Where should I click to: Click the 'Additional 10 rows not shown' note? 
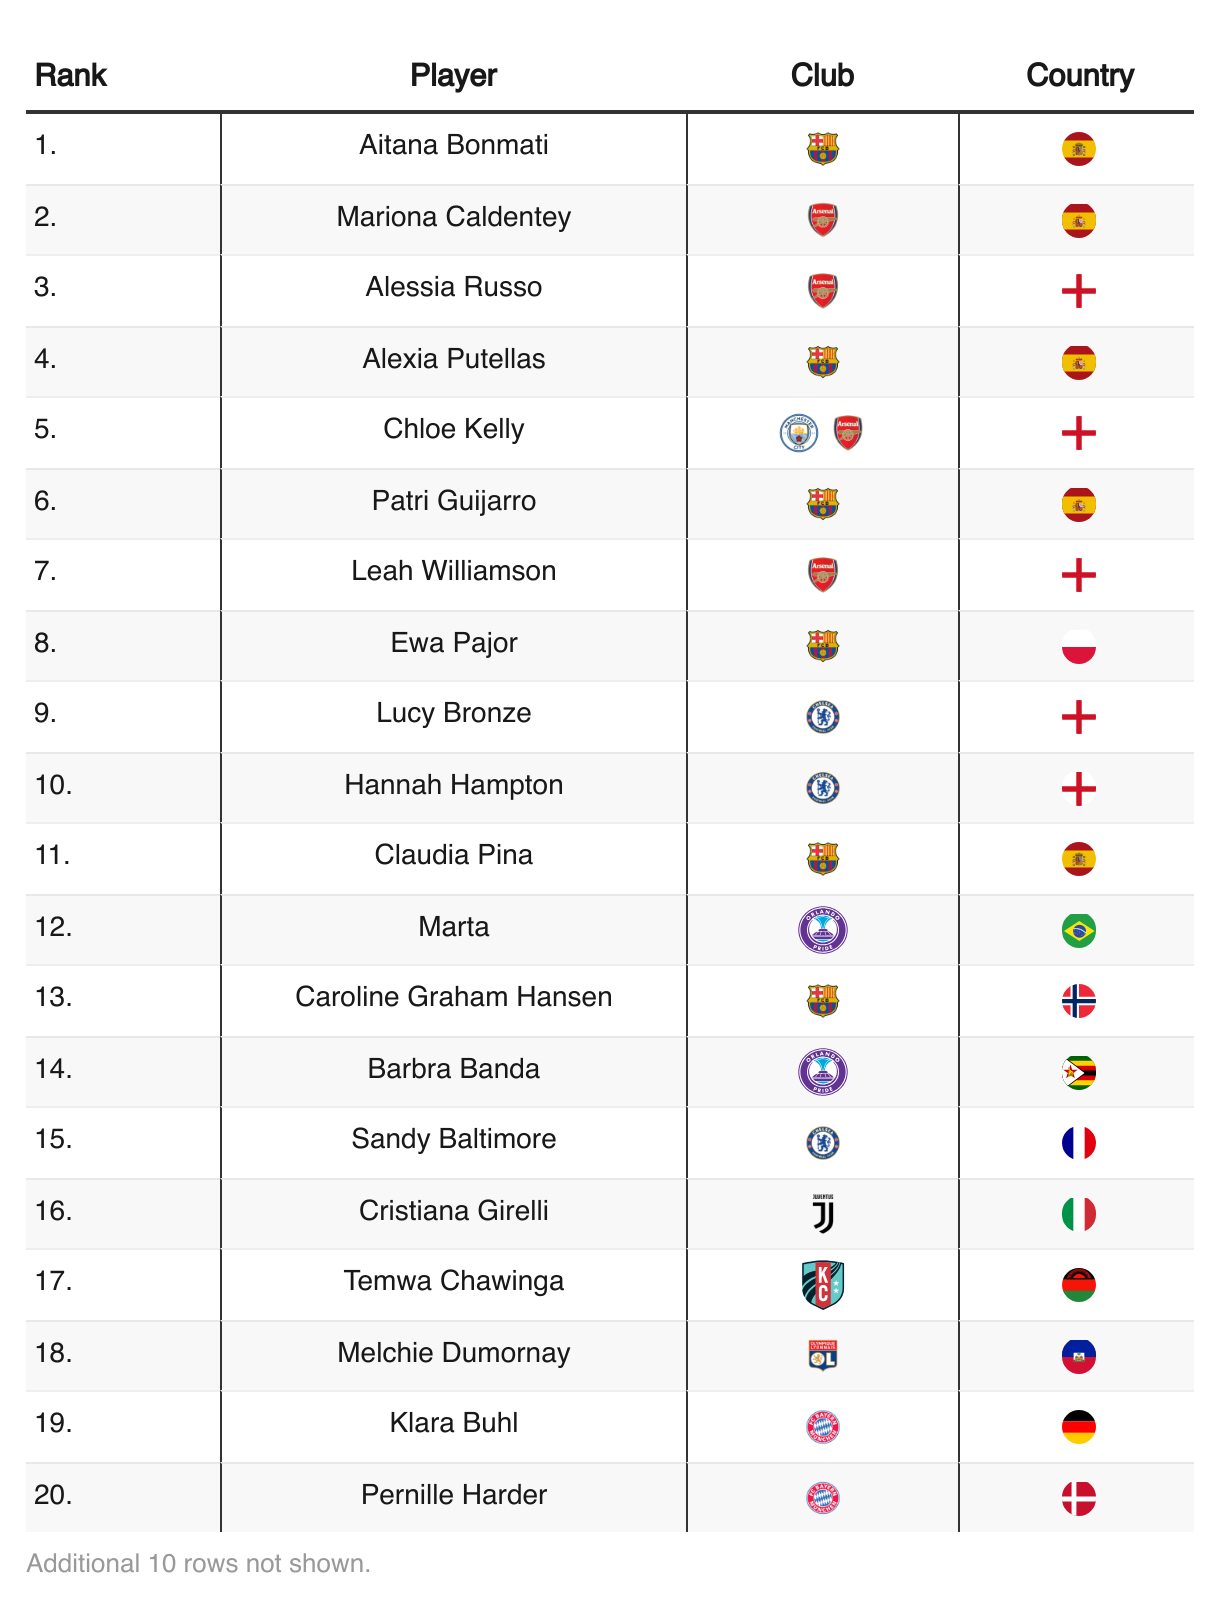pyautogui.click(x=198, y=1563)
